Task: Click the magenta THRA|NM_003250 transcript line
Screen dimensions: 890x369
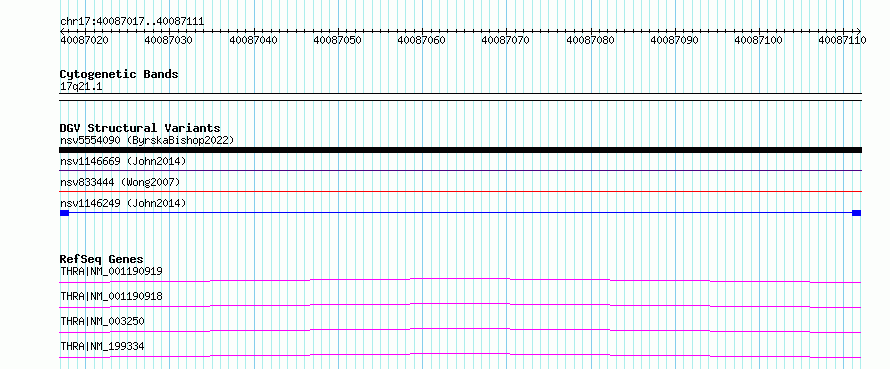Action: coord(460,330)
